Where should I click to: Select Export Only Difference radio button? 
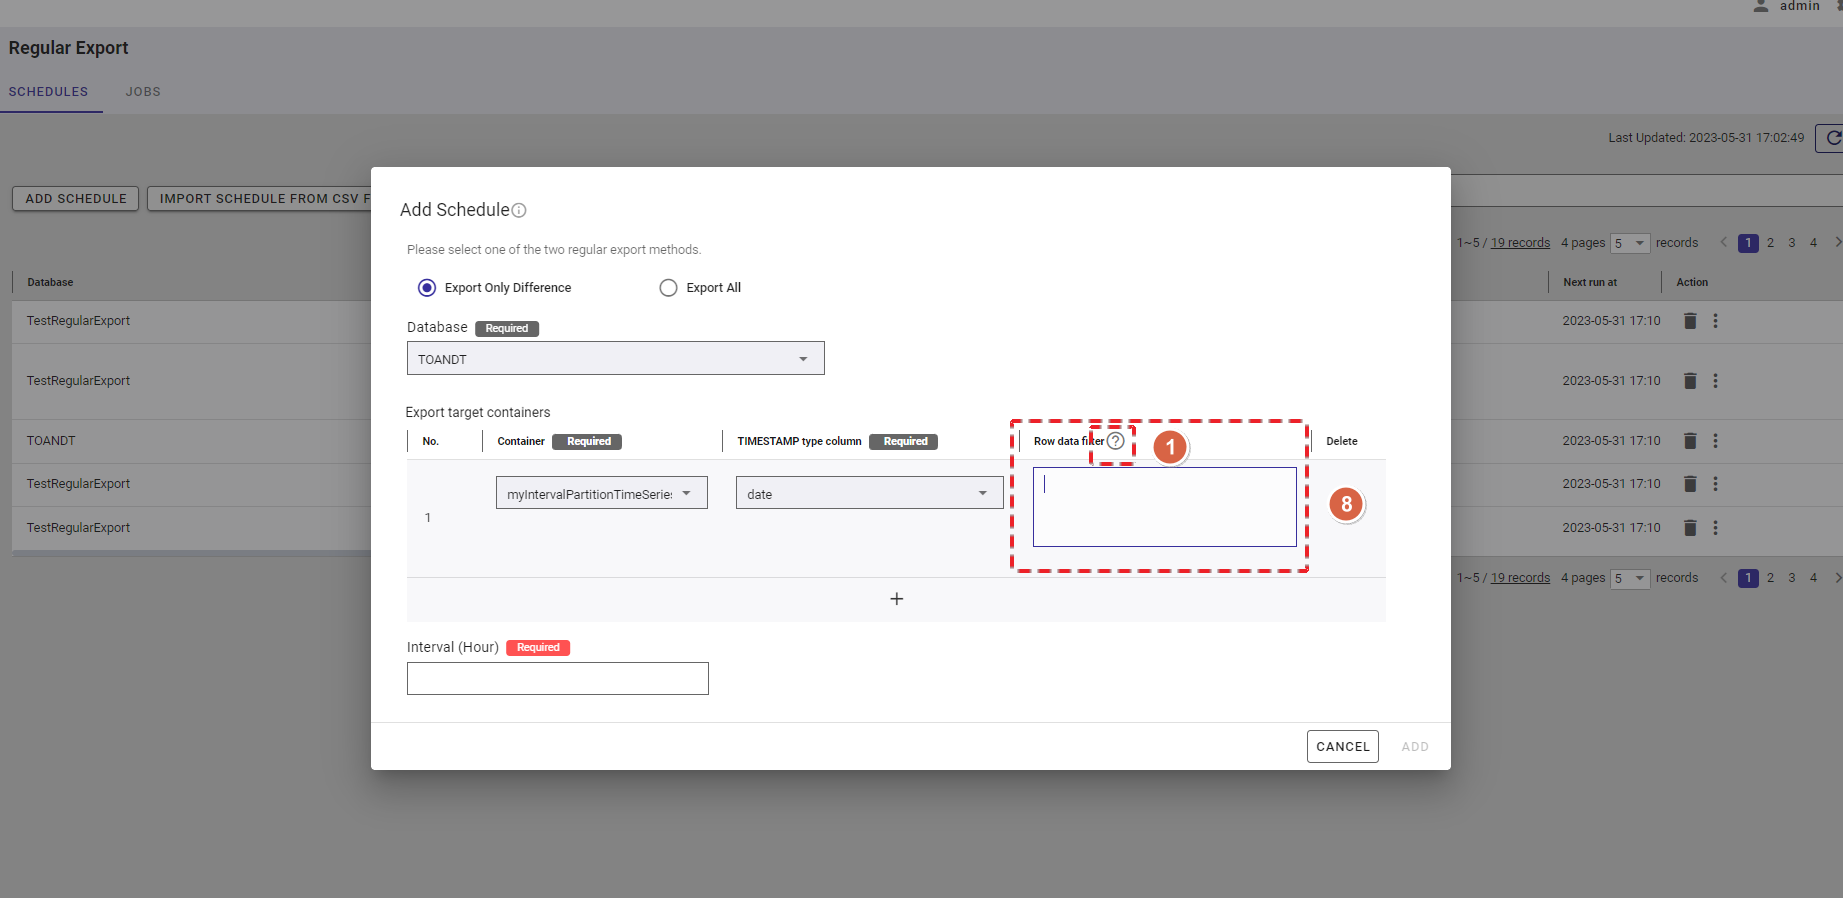coord(427,288)
